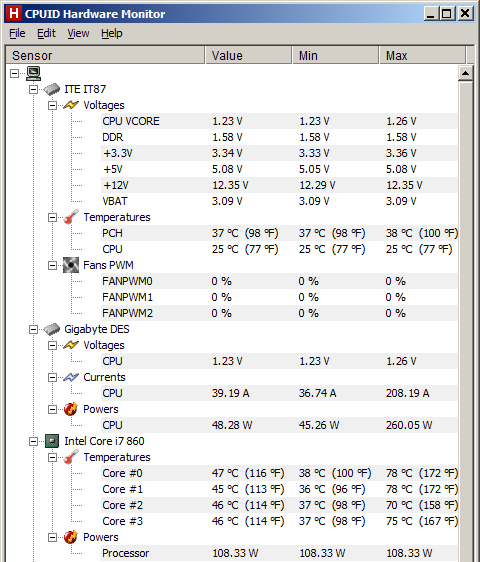Click the blue Currents icon
The width and height of the screenshot is (480, 562).
coord(71,377)
